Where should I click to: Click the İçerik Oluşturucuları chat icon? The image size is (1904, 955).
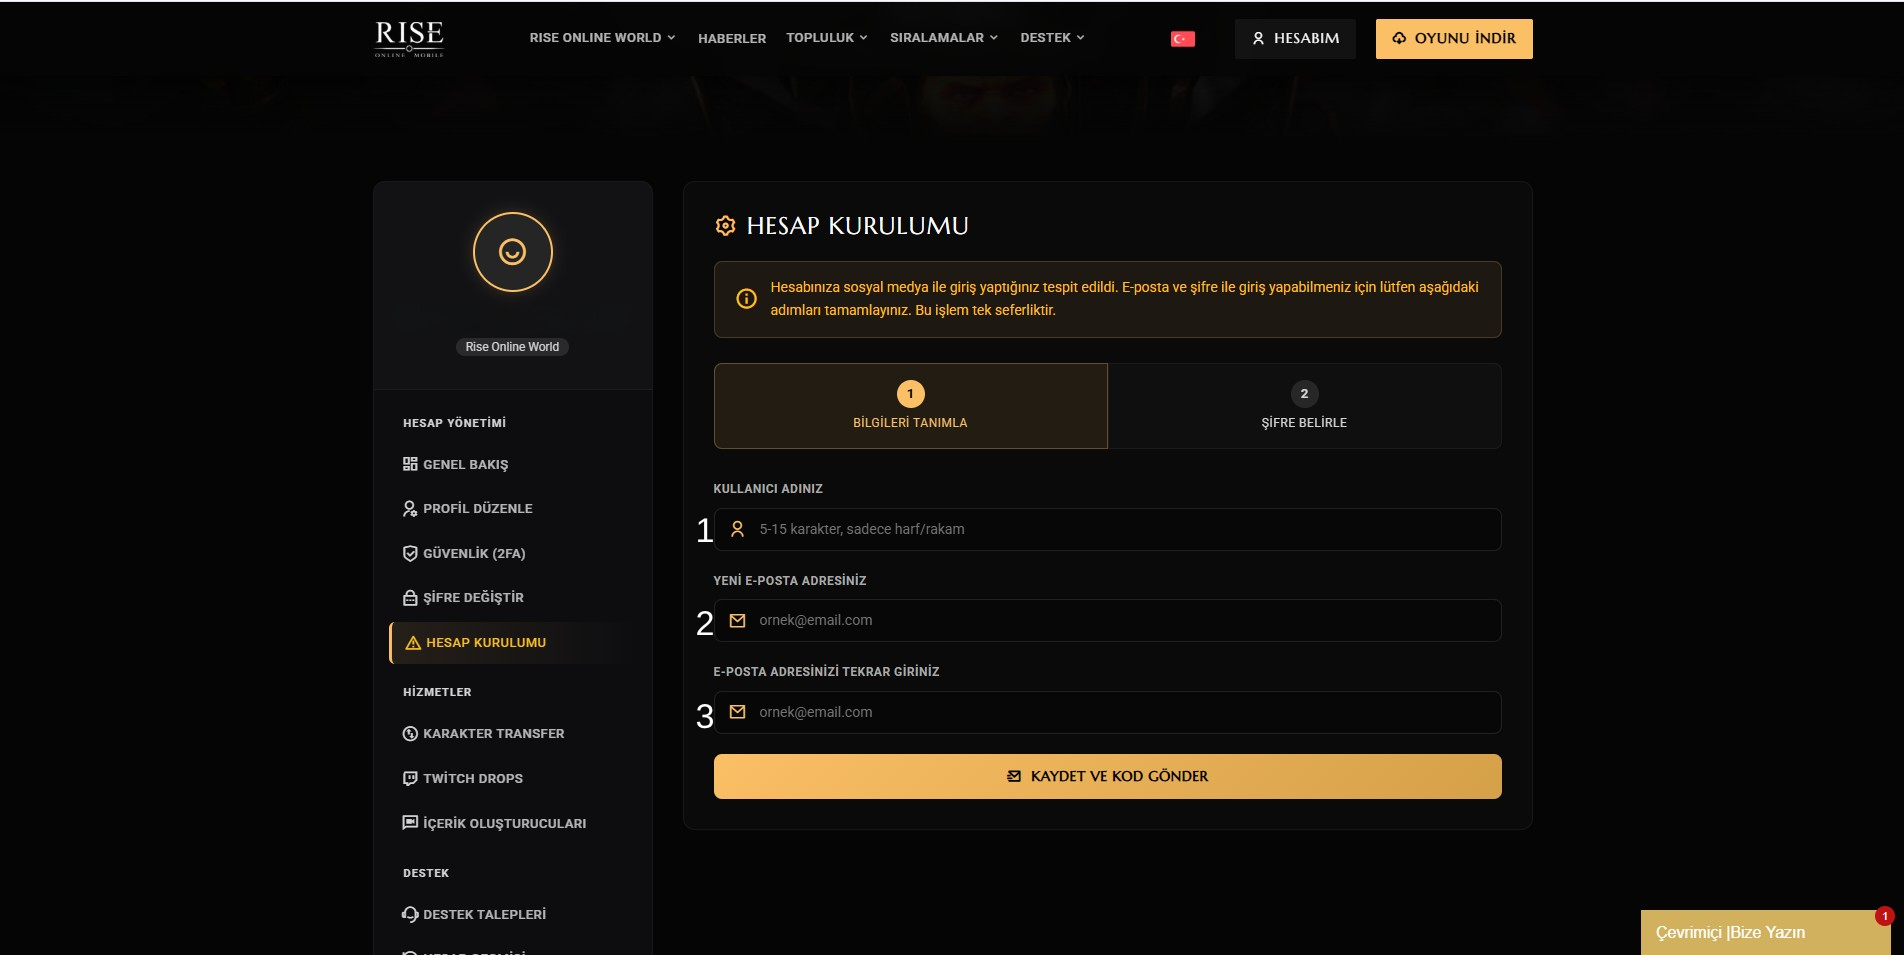coord(410,823)
